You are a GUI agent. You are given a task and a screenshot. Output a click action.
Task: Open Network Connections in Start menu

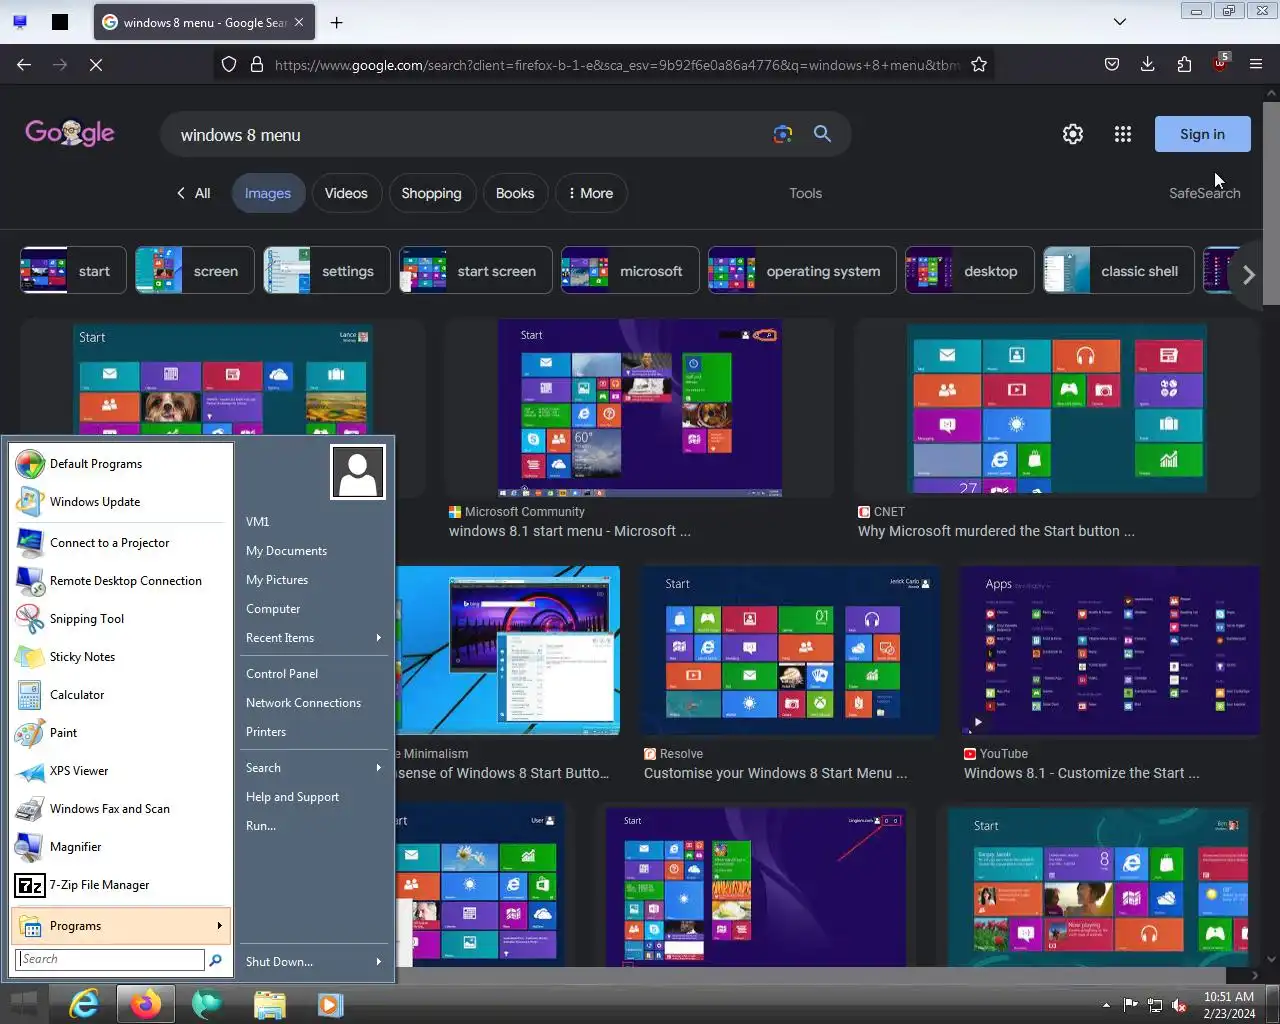point(314,703)
